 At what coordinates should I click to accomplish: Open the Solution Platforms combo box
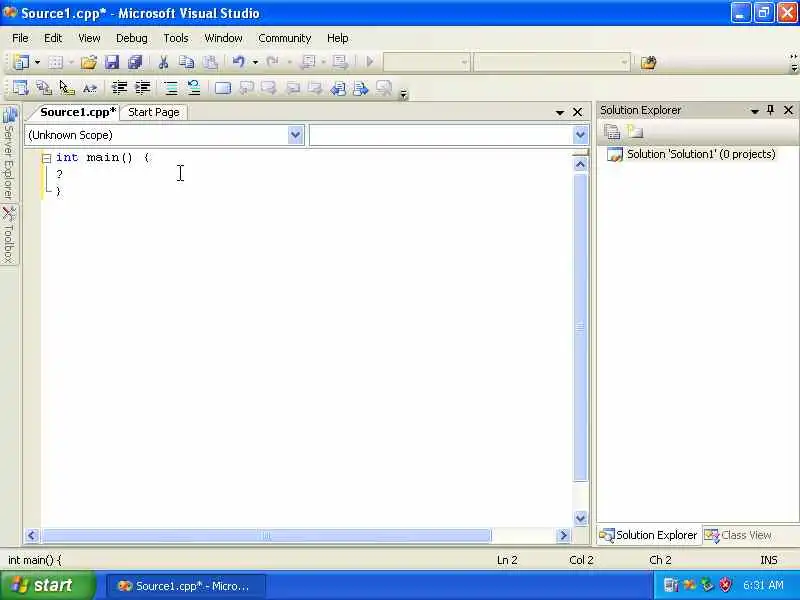coord(552,63)
